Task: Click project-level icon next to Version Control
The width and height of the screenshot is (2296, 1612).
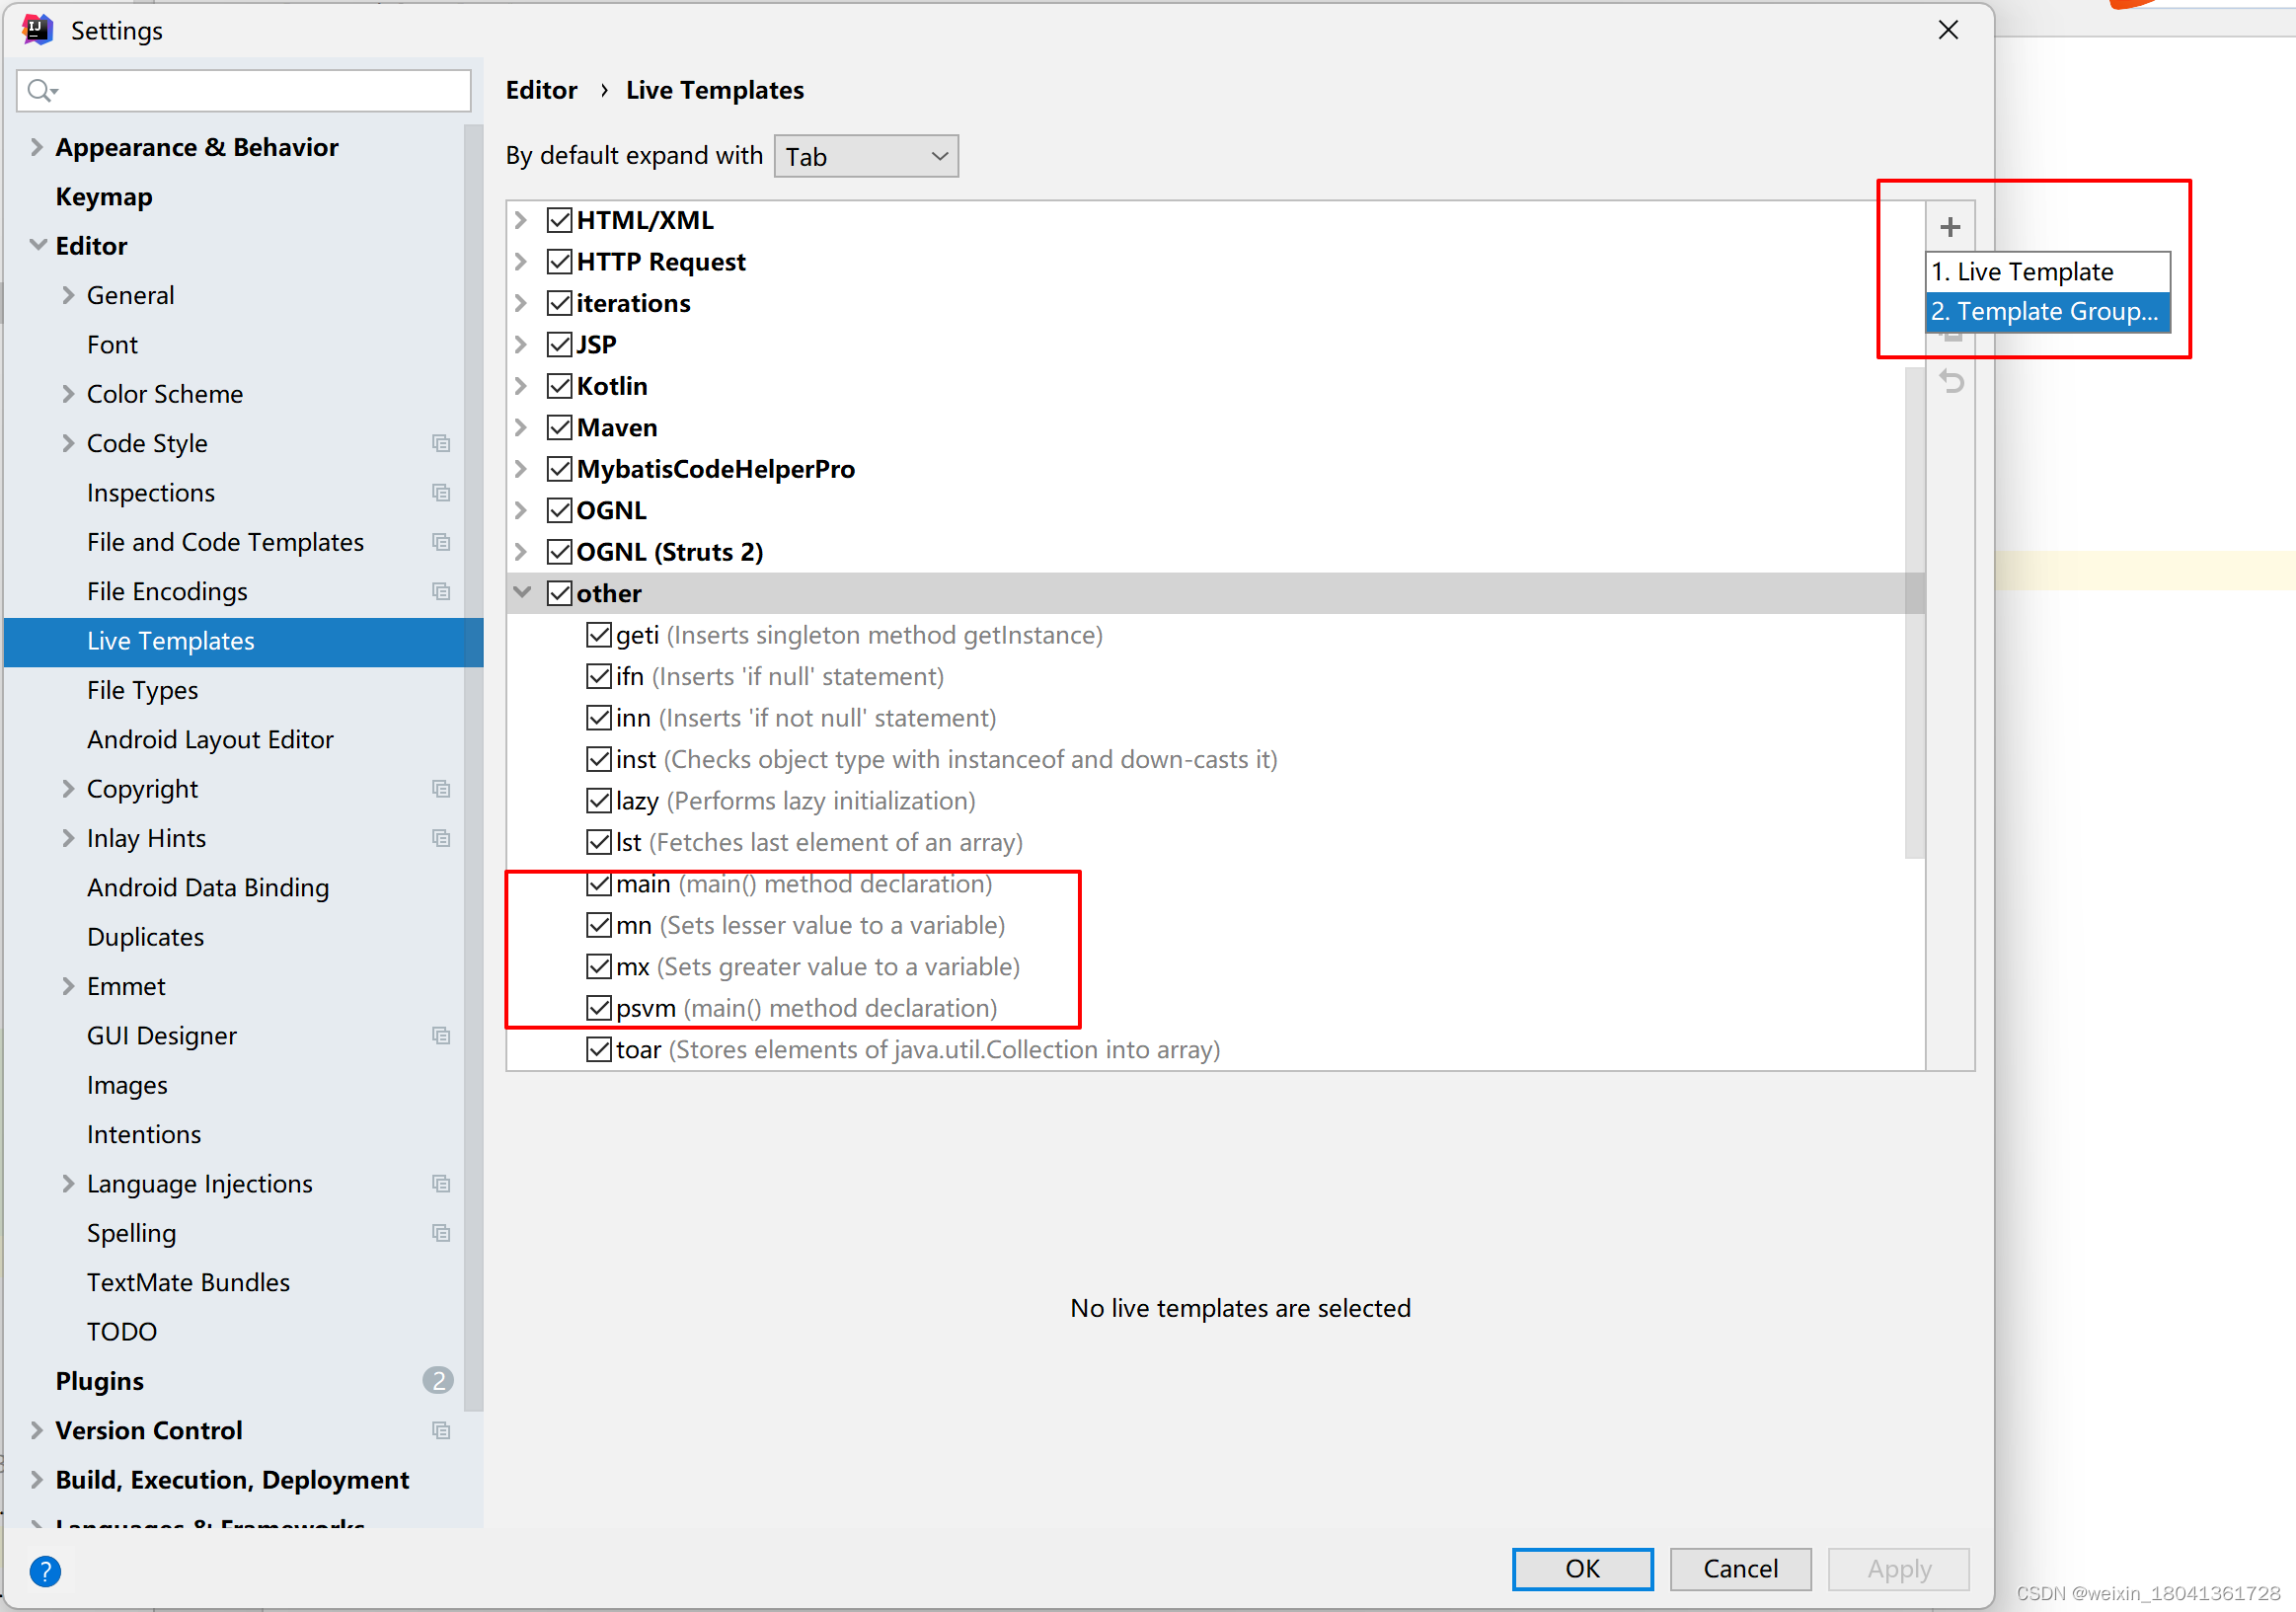Action: 441,1430
